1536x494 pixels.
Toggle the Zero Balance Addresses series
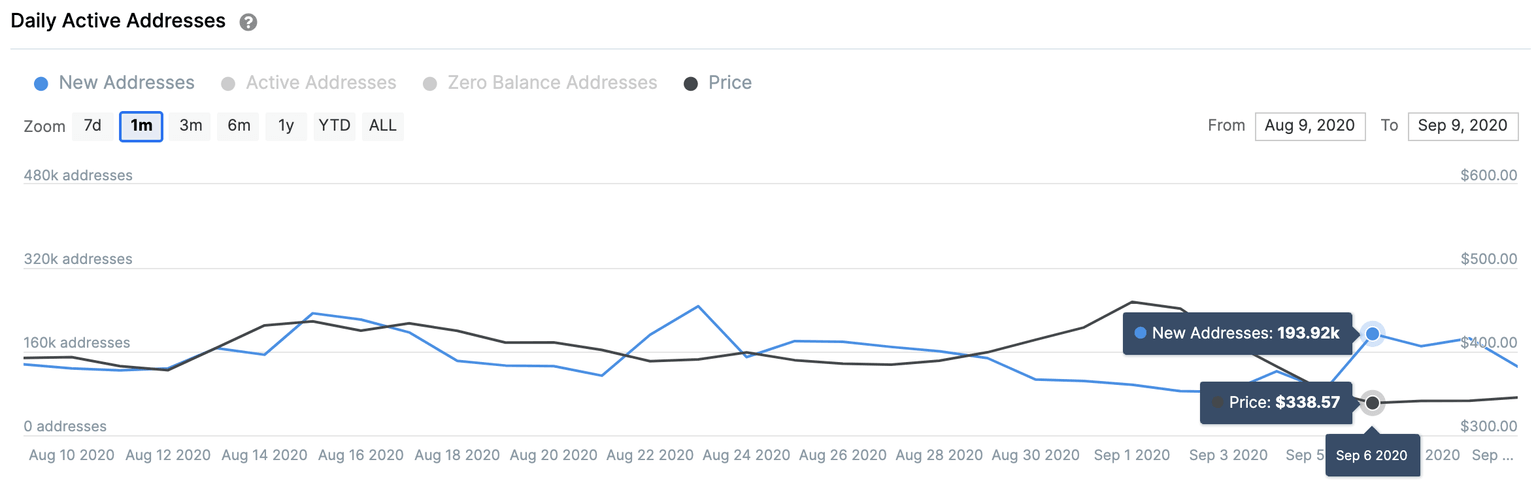click(552, 83)
